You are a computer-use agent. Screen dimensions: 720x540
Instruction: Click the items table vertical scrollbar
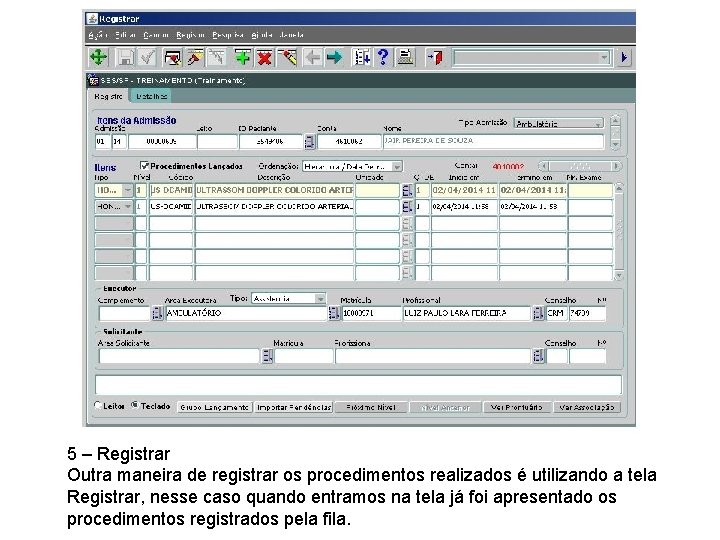pos(619,231)
